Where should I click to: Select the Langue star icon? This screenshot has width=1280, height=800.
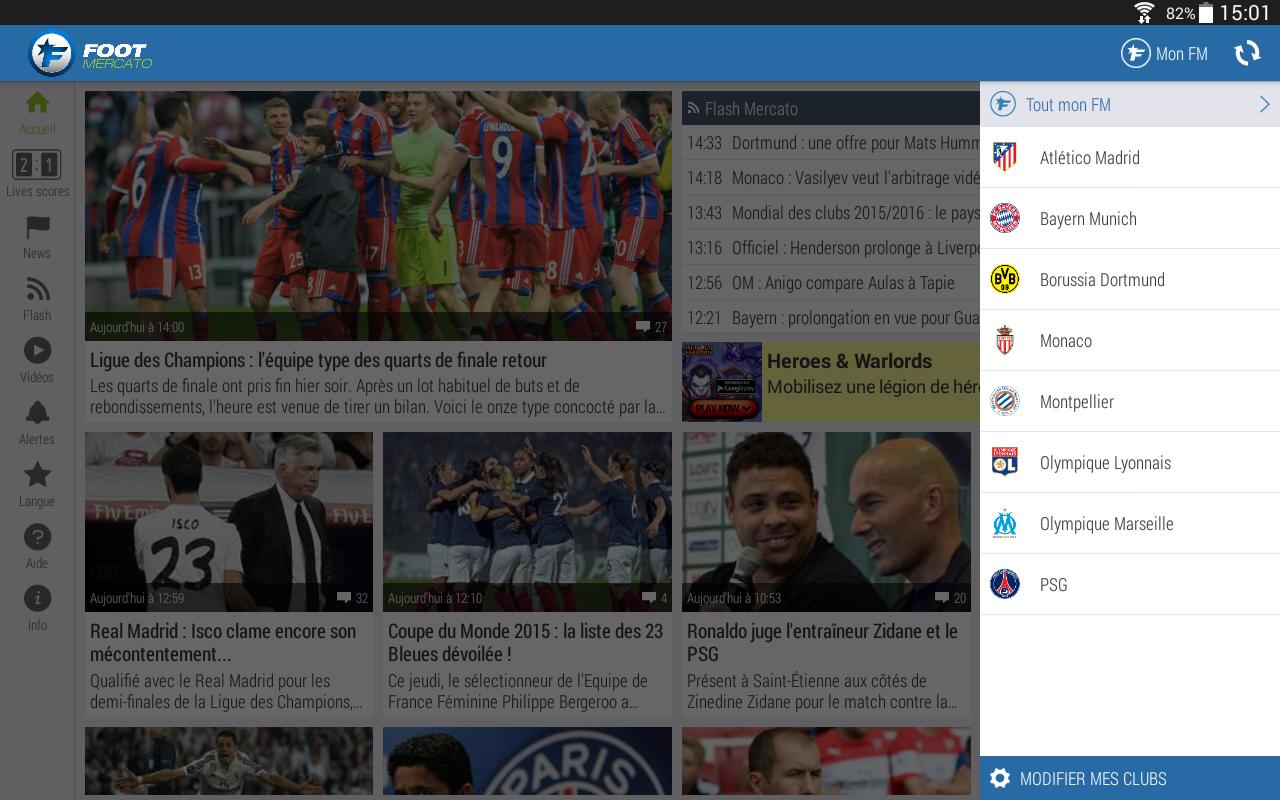pos(37,475)
